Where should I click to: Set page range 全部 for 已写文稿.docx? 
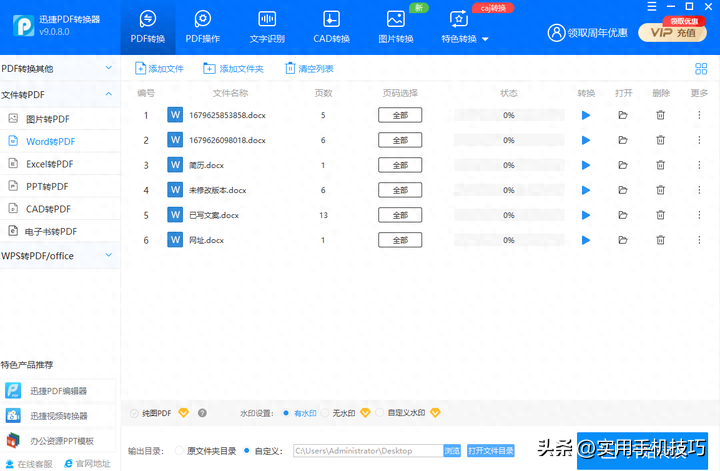(x=400, y=215)
